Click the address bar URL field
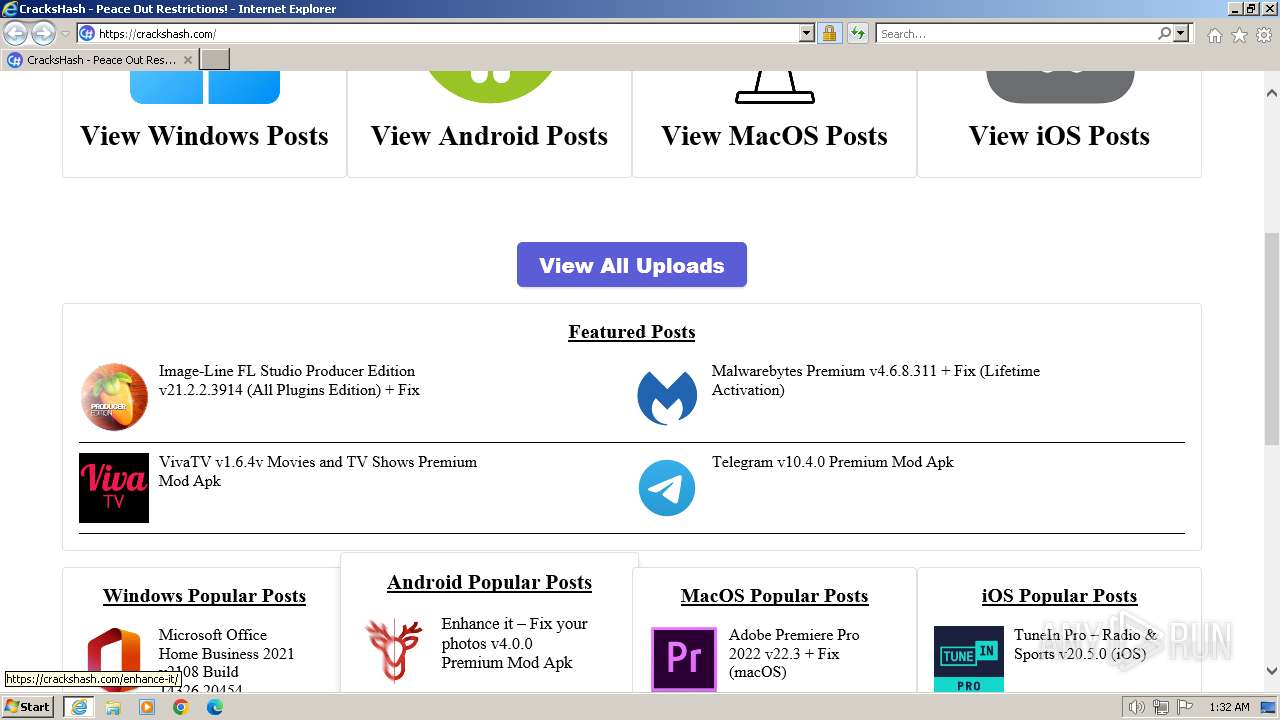 447,33
